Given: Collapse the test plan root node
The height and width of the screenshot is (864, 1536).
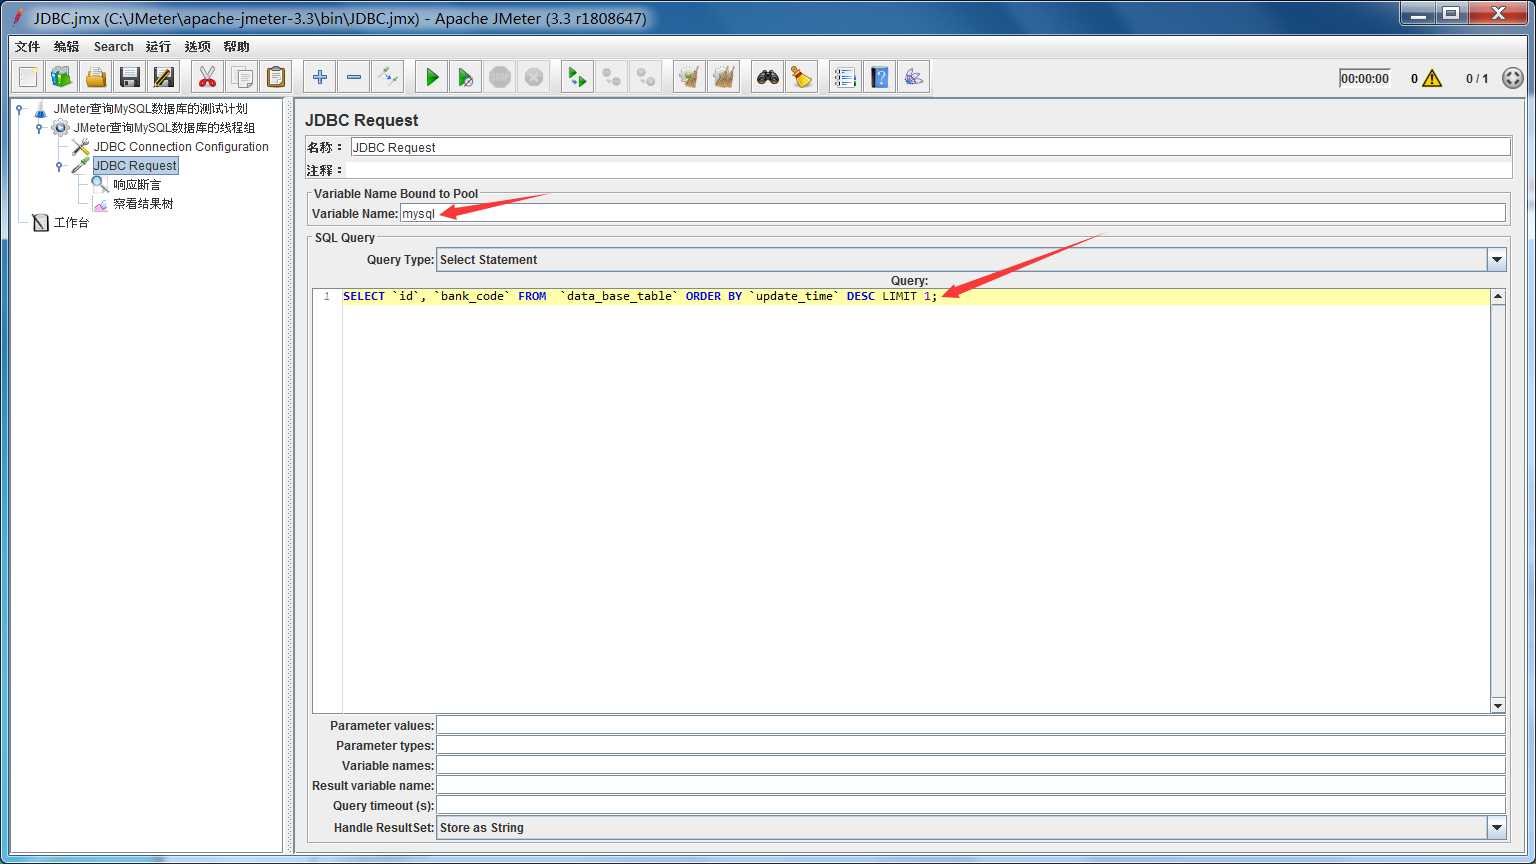Looking at the screenshot, I should pos(20,109).
